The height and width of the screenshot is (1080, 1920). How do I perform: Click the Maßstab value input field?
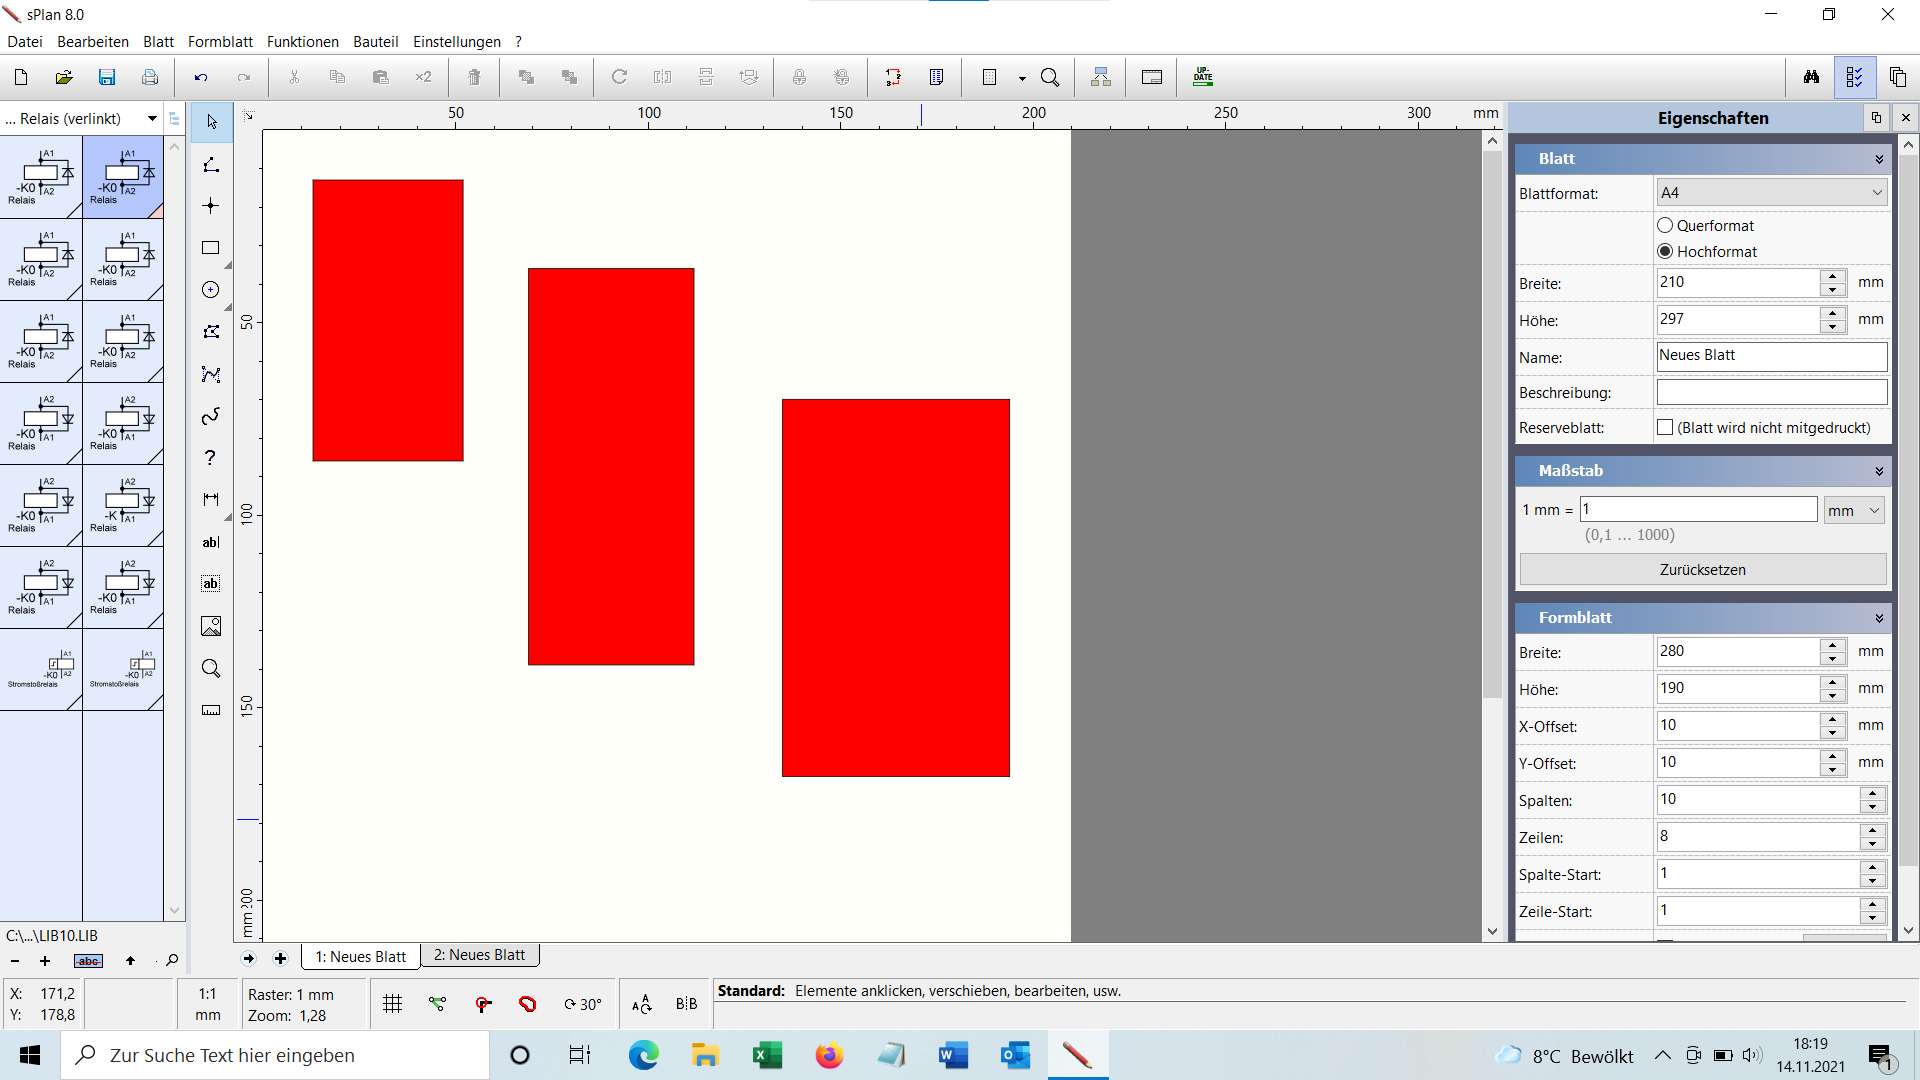(x=1698, y=509)
